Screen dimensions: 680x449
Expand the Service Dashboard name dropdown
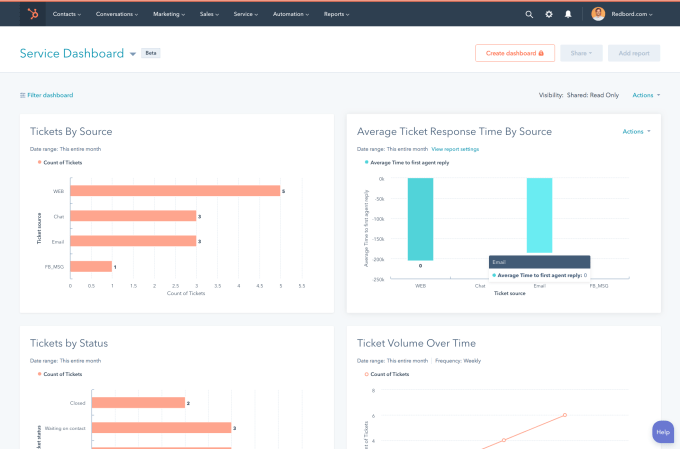click(133, 54)
